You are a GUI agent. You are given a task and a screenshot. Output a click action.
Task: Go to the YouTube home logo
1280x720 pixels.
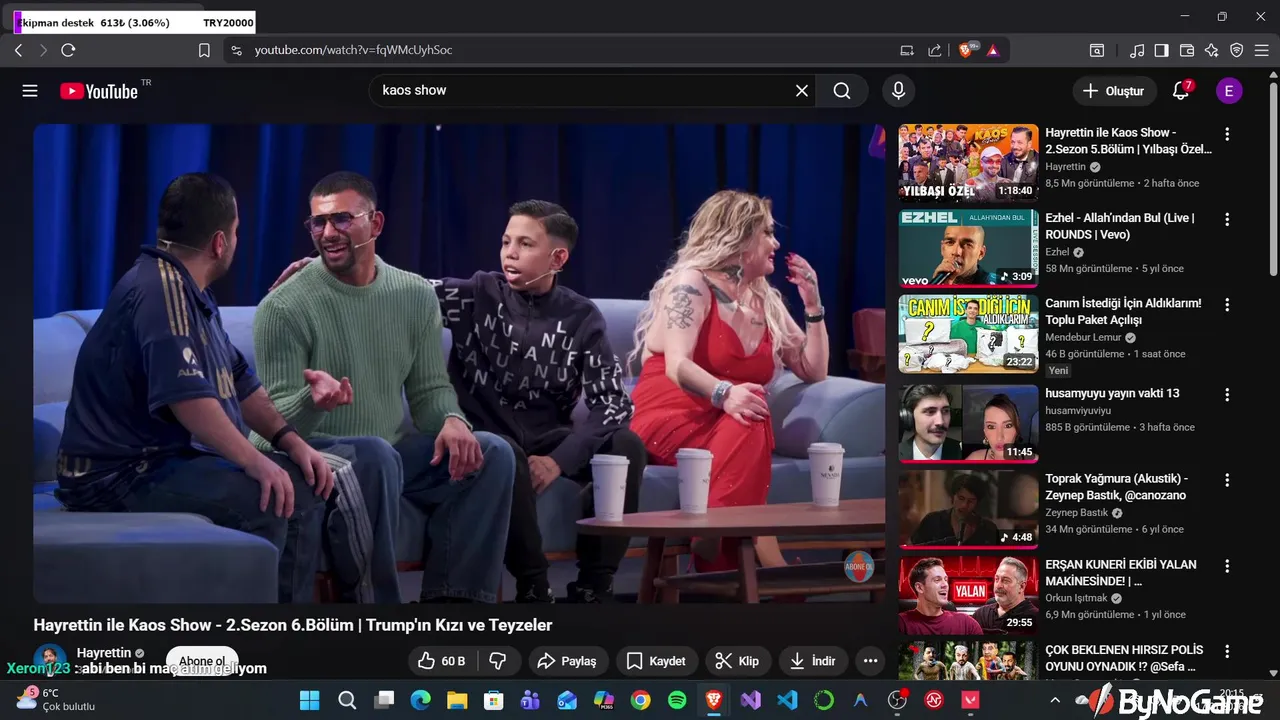click(99, 91)
